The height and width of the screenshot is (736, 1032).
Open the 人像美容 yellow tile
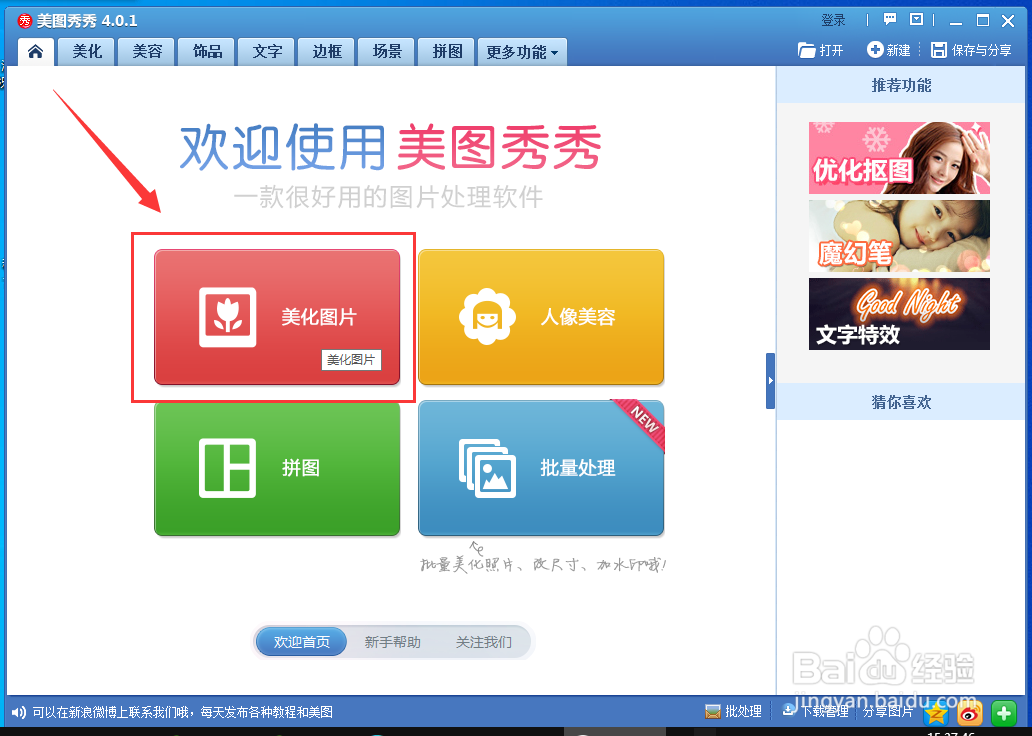point(541,317)
